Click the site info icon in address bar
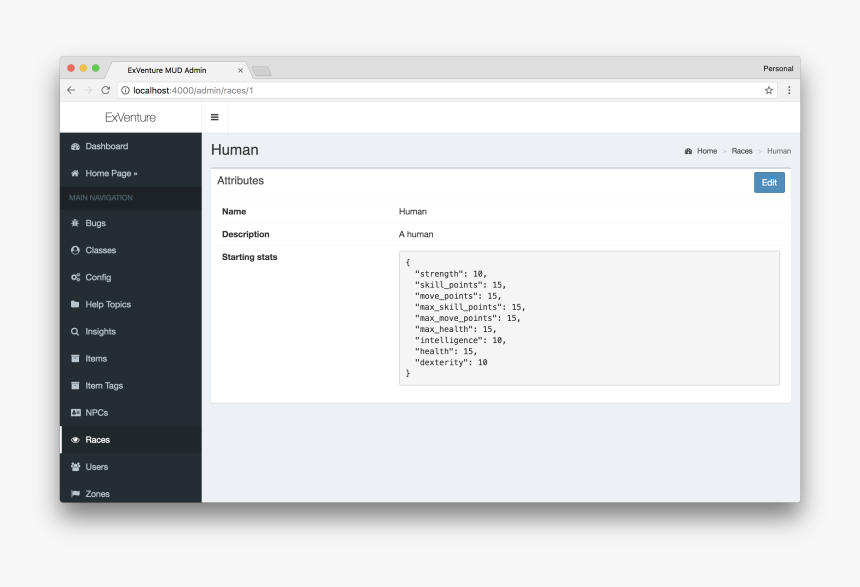Screen dimensions: 860x587 125,91
